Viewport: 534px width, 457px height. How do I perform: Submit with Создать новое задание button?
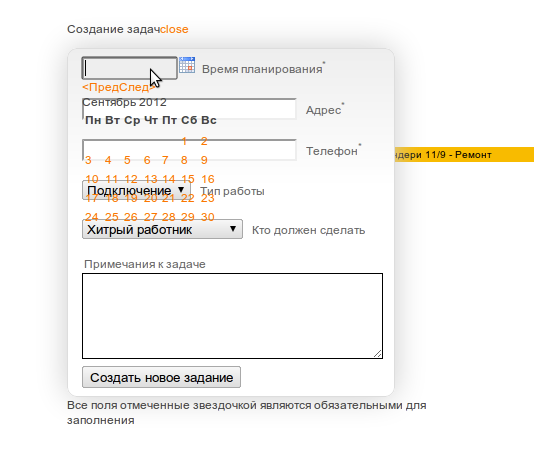point(161,377)
